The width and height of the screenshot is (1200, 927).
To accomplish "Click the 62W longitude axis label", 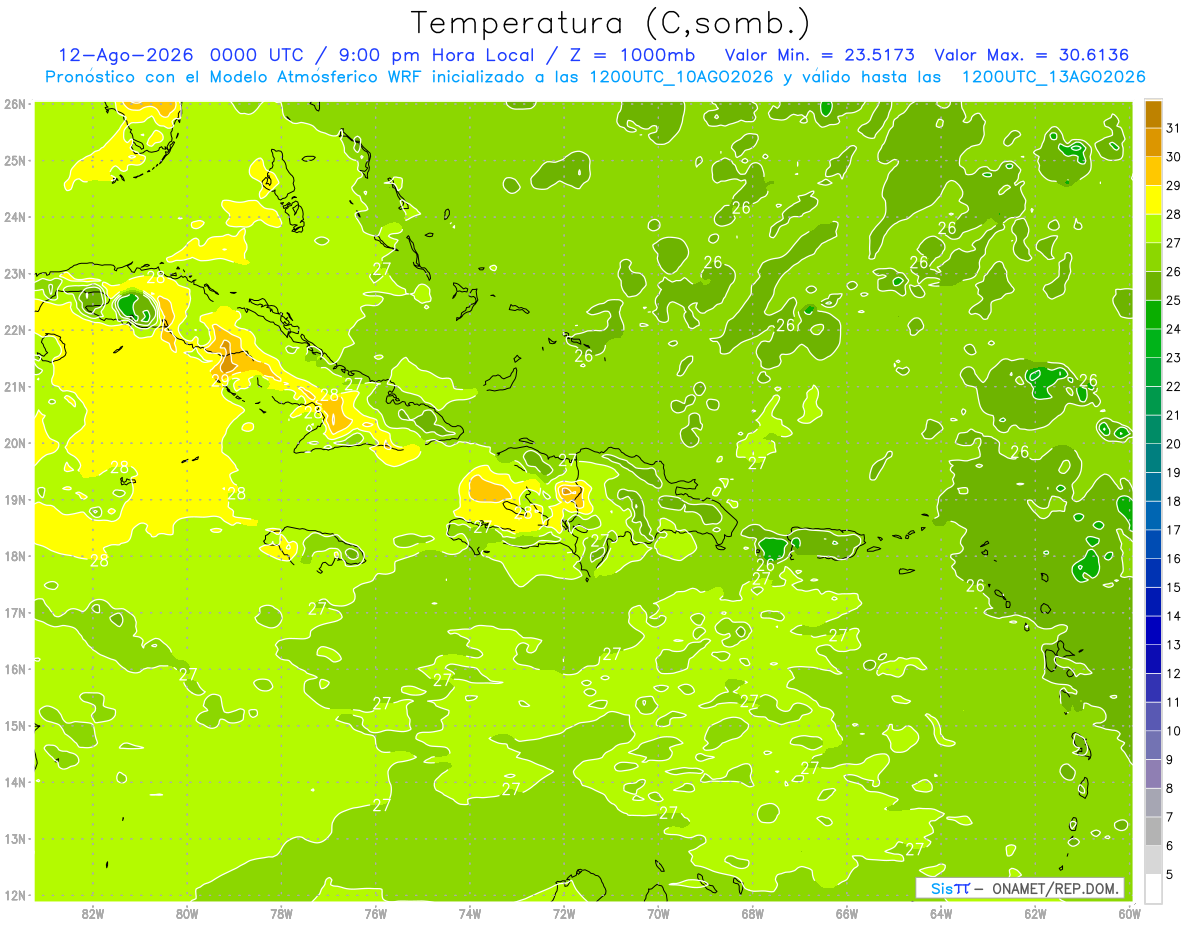I will 1035,913.
